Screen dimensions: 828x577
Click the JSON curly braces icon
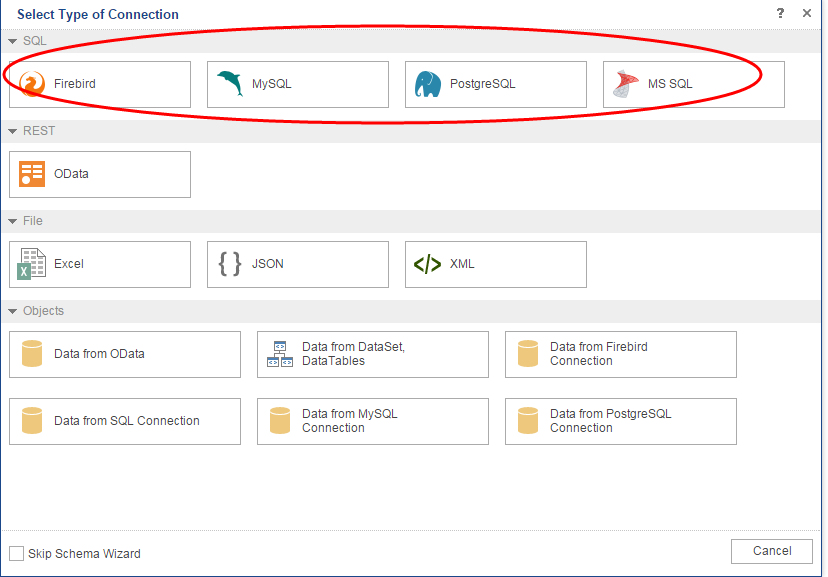pyautogui.click(x=230, y=264)
